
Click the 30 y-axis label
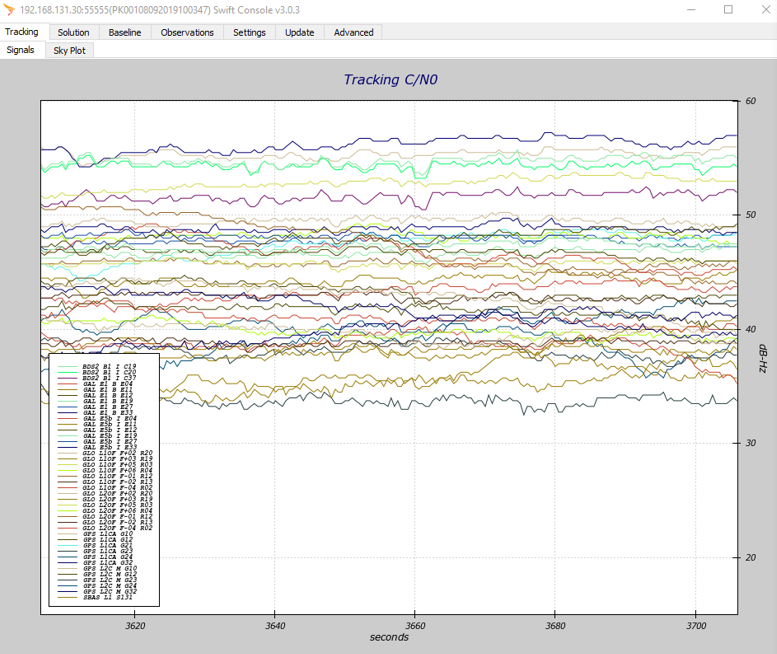[x=750, y=443]
